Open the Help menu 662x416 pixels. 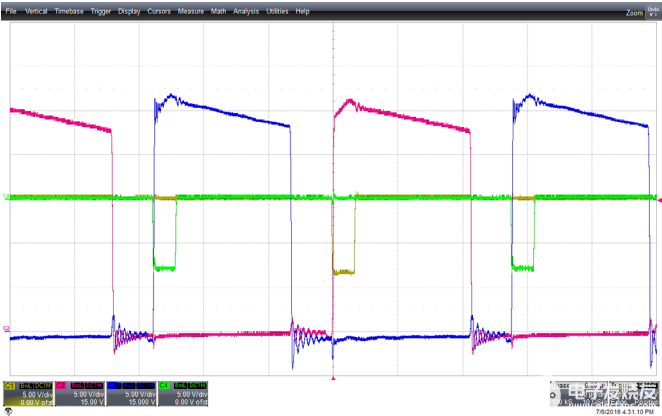[302, 10]
